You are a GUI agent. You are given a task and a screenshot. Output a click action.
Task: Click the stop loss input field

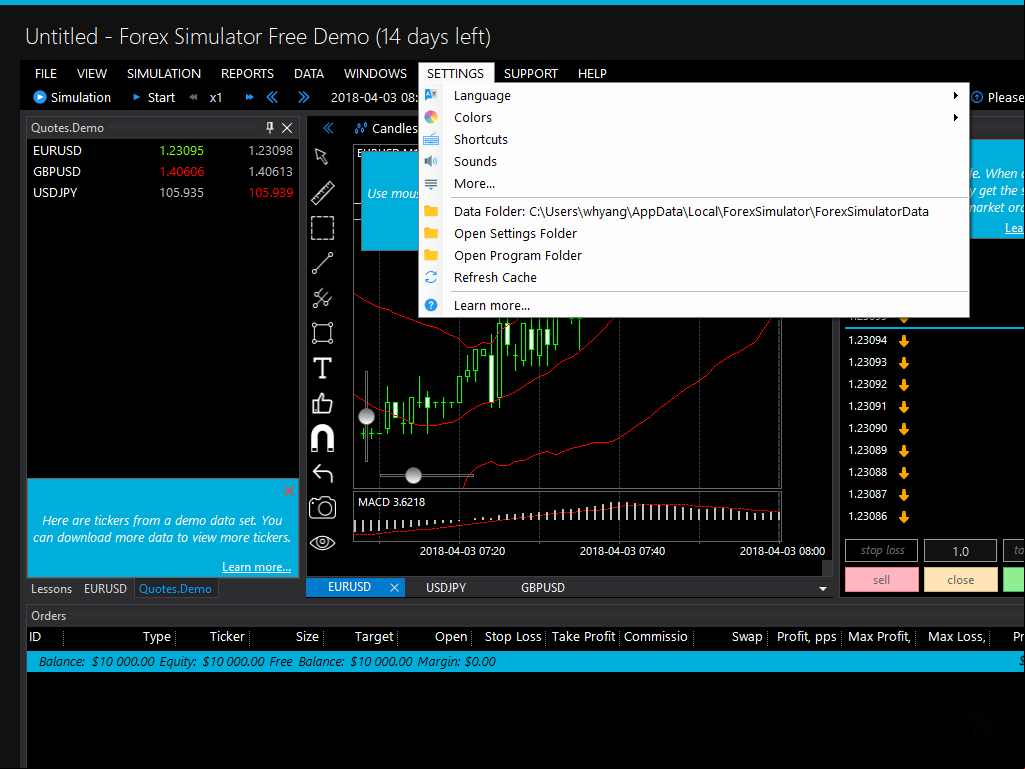click(881, 551)
